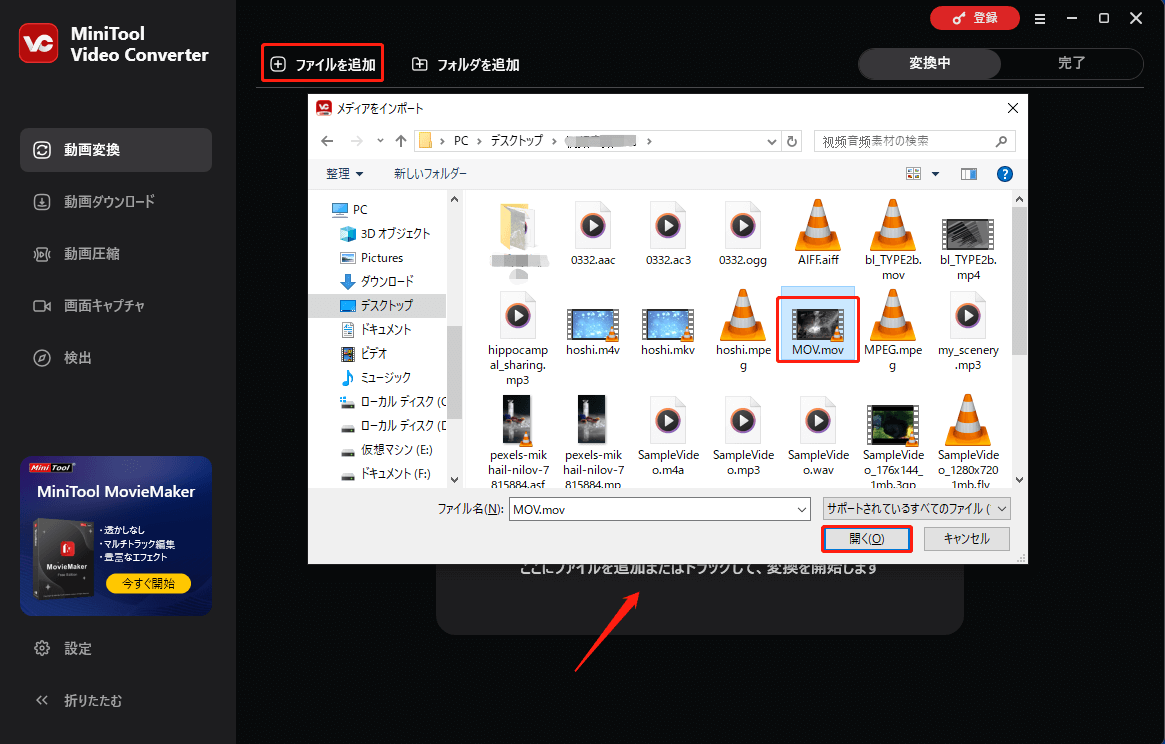This screenshot has width=1165, height=744.
Task: Select 3D オブジェクト in the tree
Action: 385,233
